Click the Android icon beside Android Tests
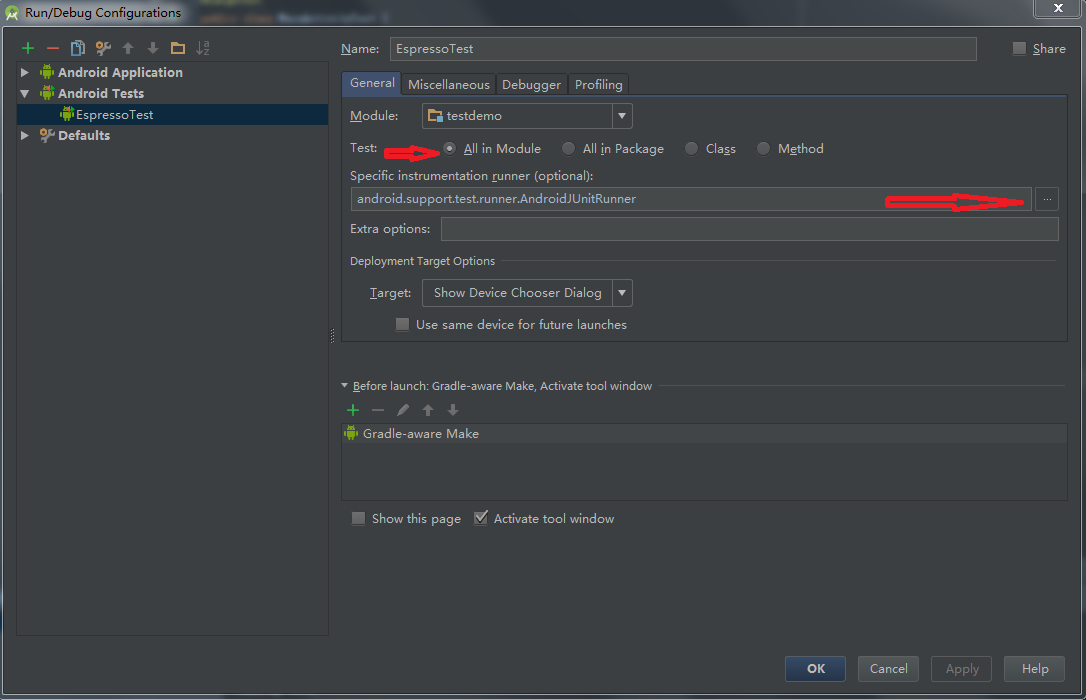1086x700 pixels. click(47, 93)
